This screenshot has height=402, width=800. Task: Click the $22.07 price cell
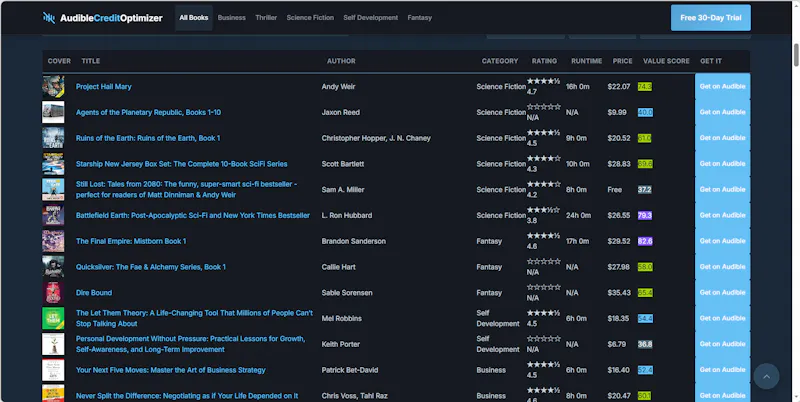619,87
